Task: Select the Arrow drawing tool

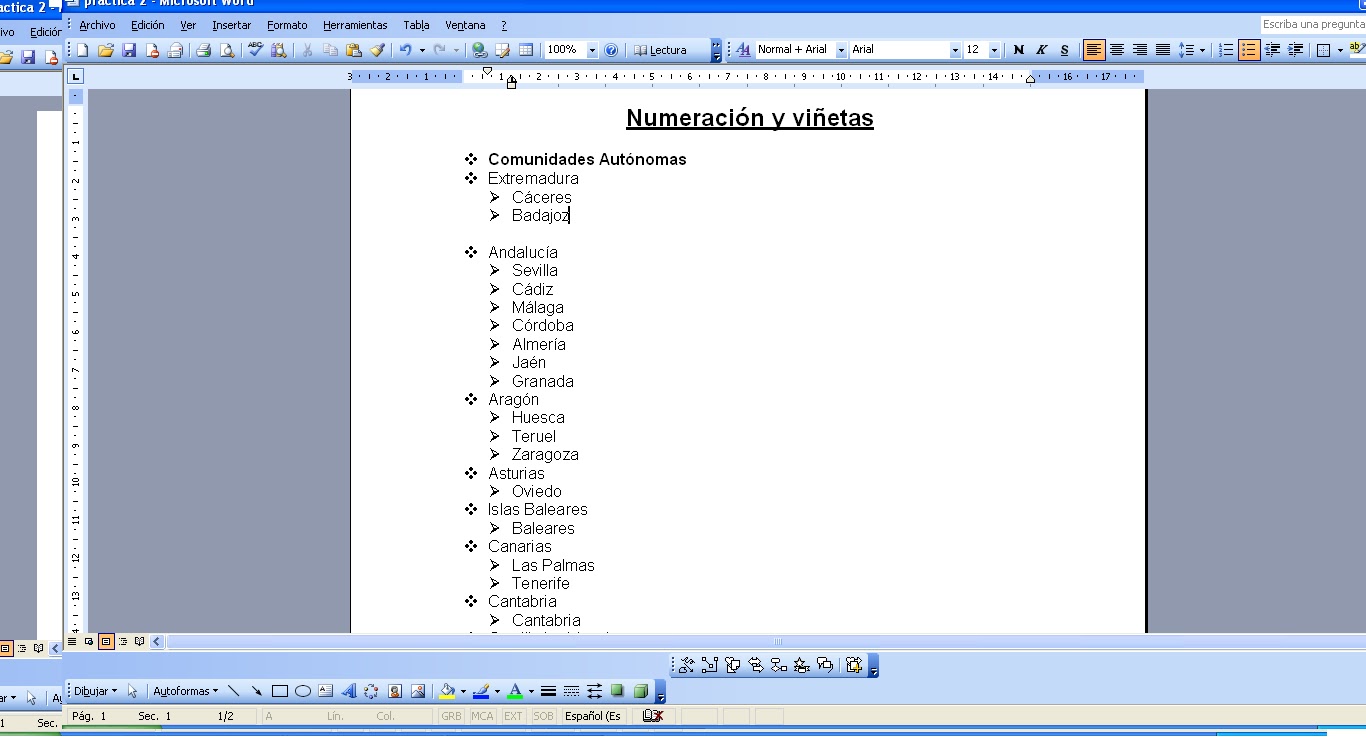Action: coord(256,691)
